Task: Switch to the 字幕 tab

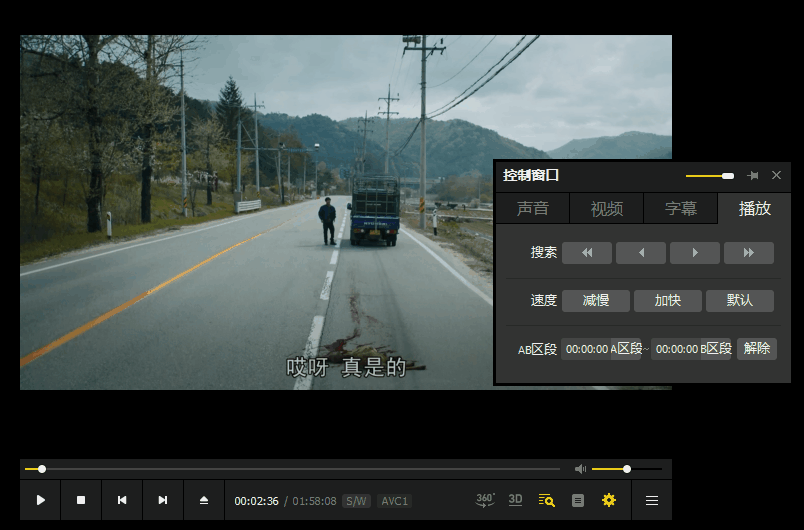Action: pyautogui.click(x=681, y=208)
